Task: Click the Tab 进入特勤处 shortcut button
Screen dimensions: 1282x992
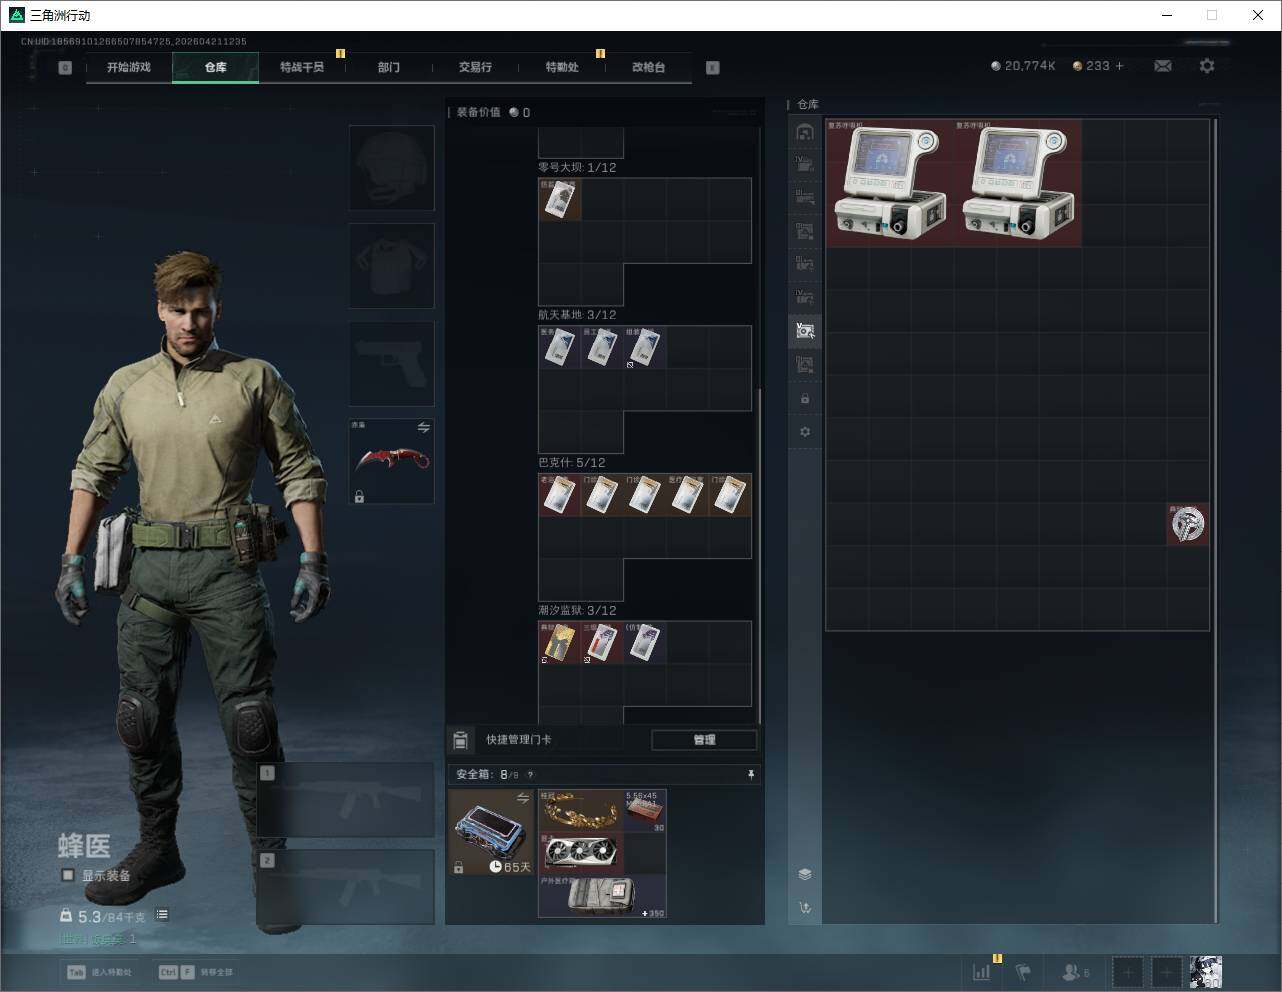Action: [99, 972]
